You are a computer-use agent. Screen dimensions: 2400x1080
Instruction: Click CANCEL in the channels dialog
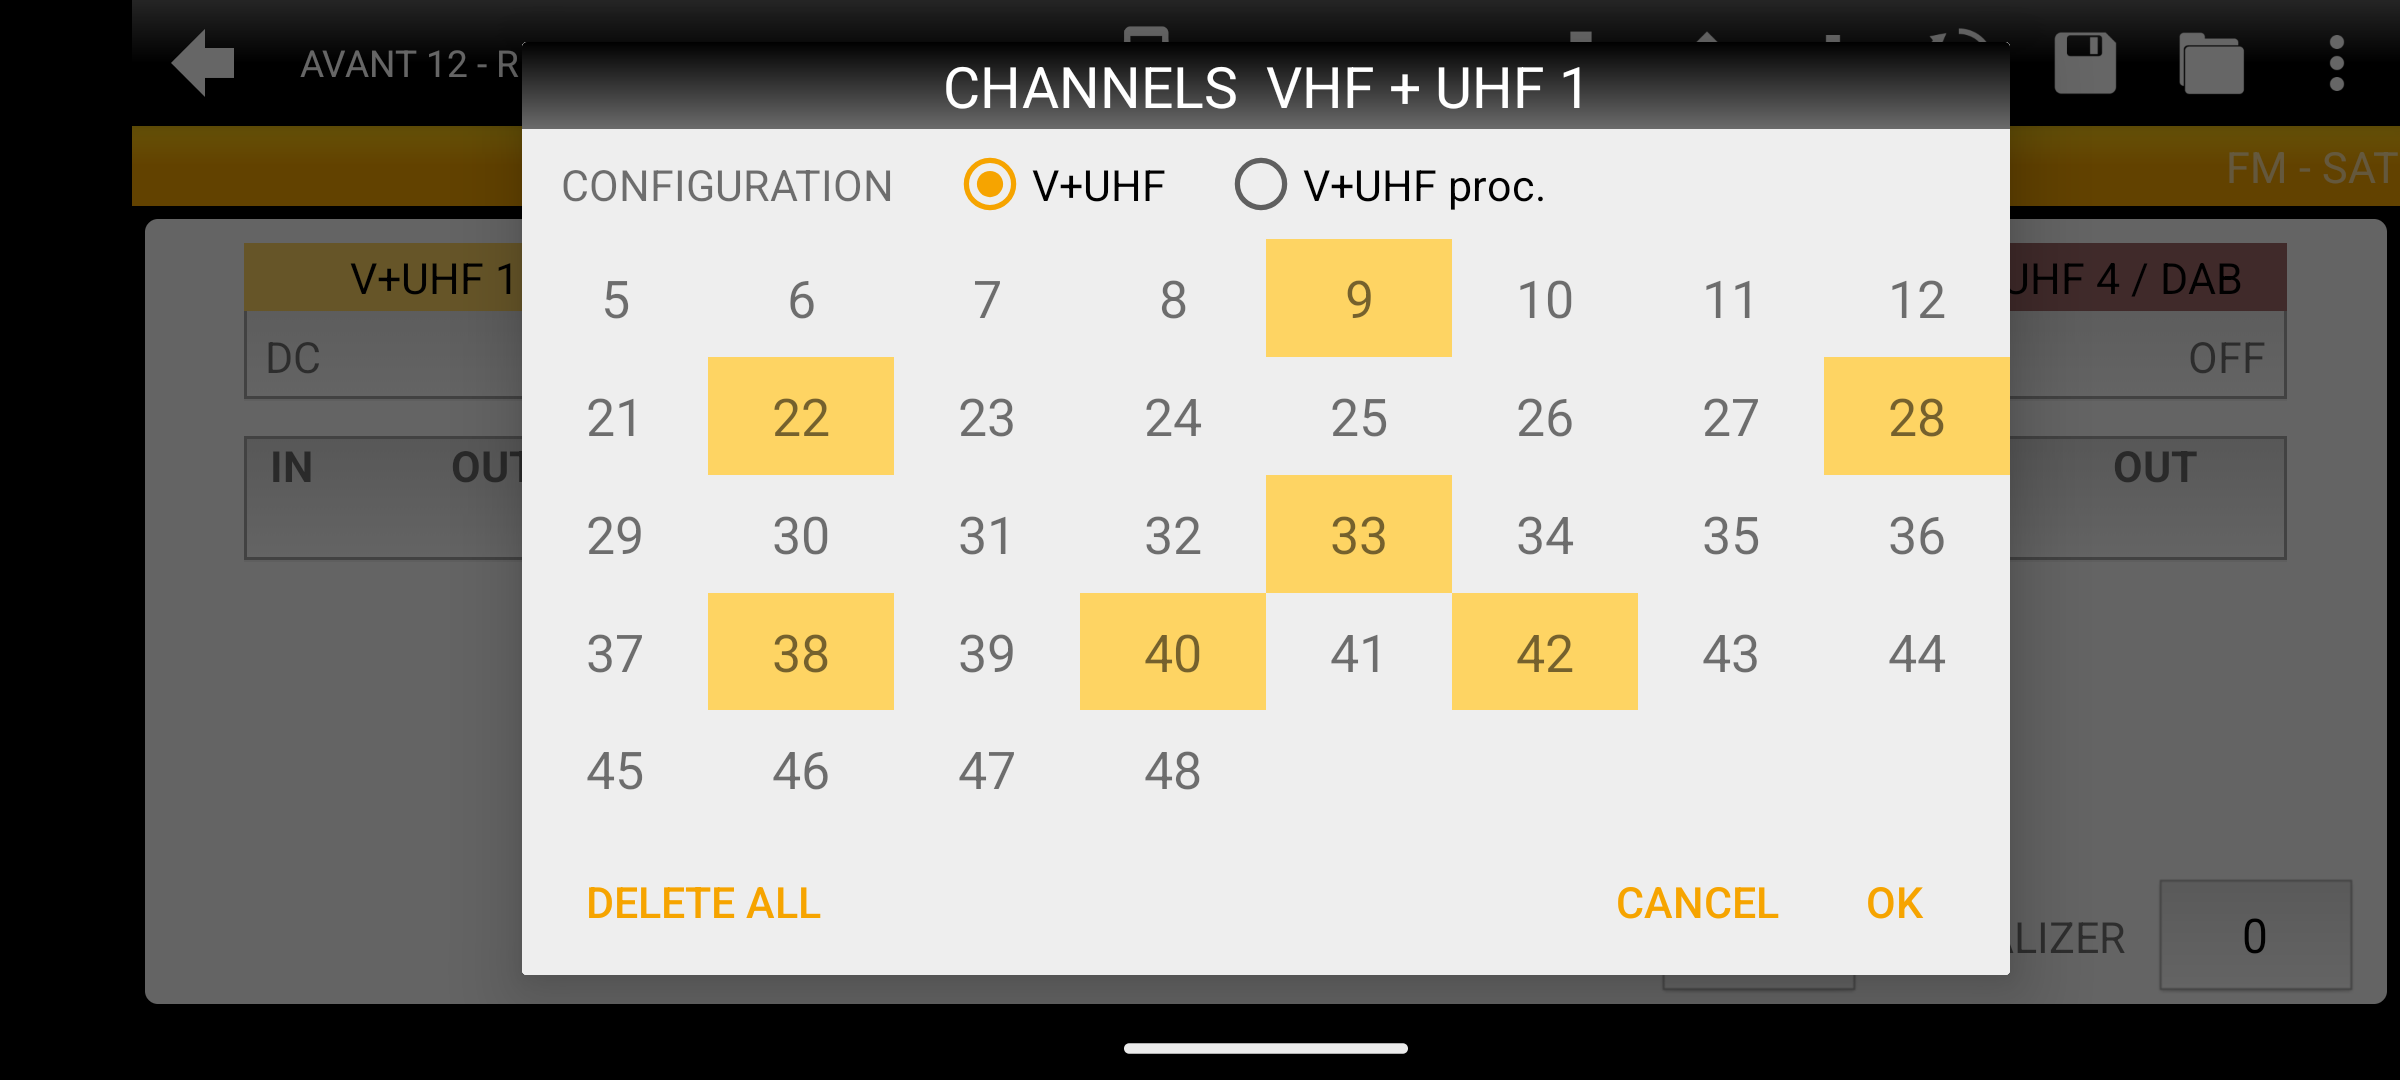(x=1697, y=903)
